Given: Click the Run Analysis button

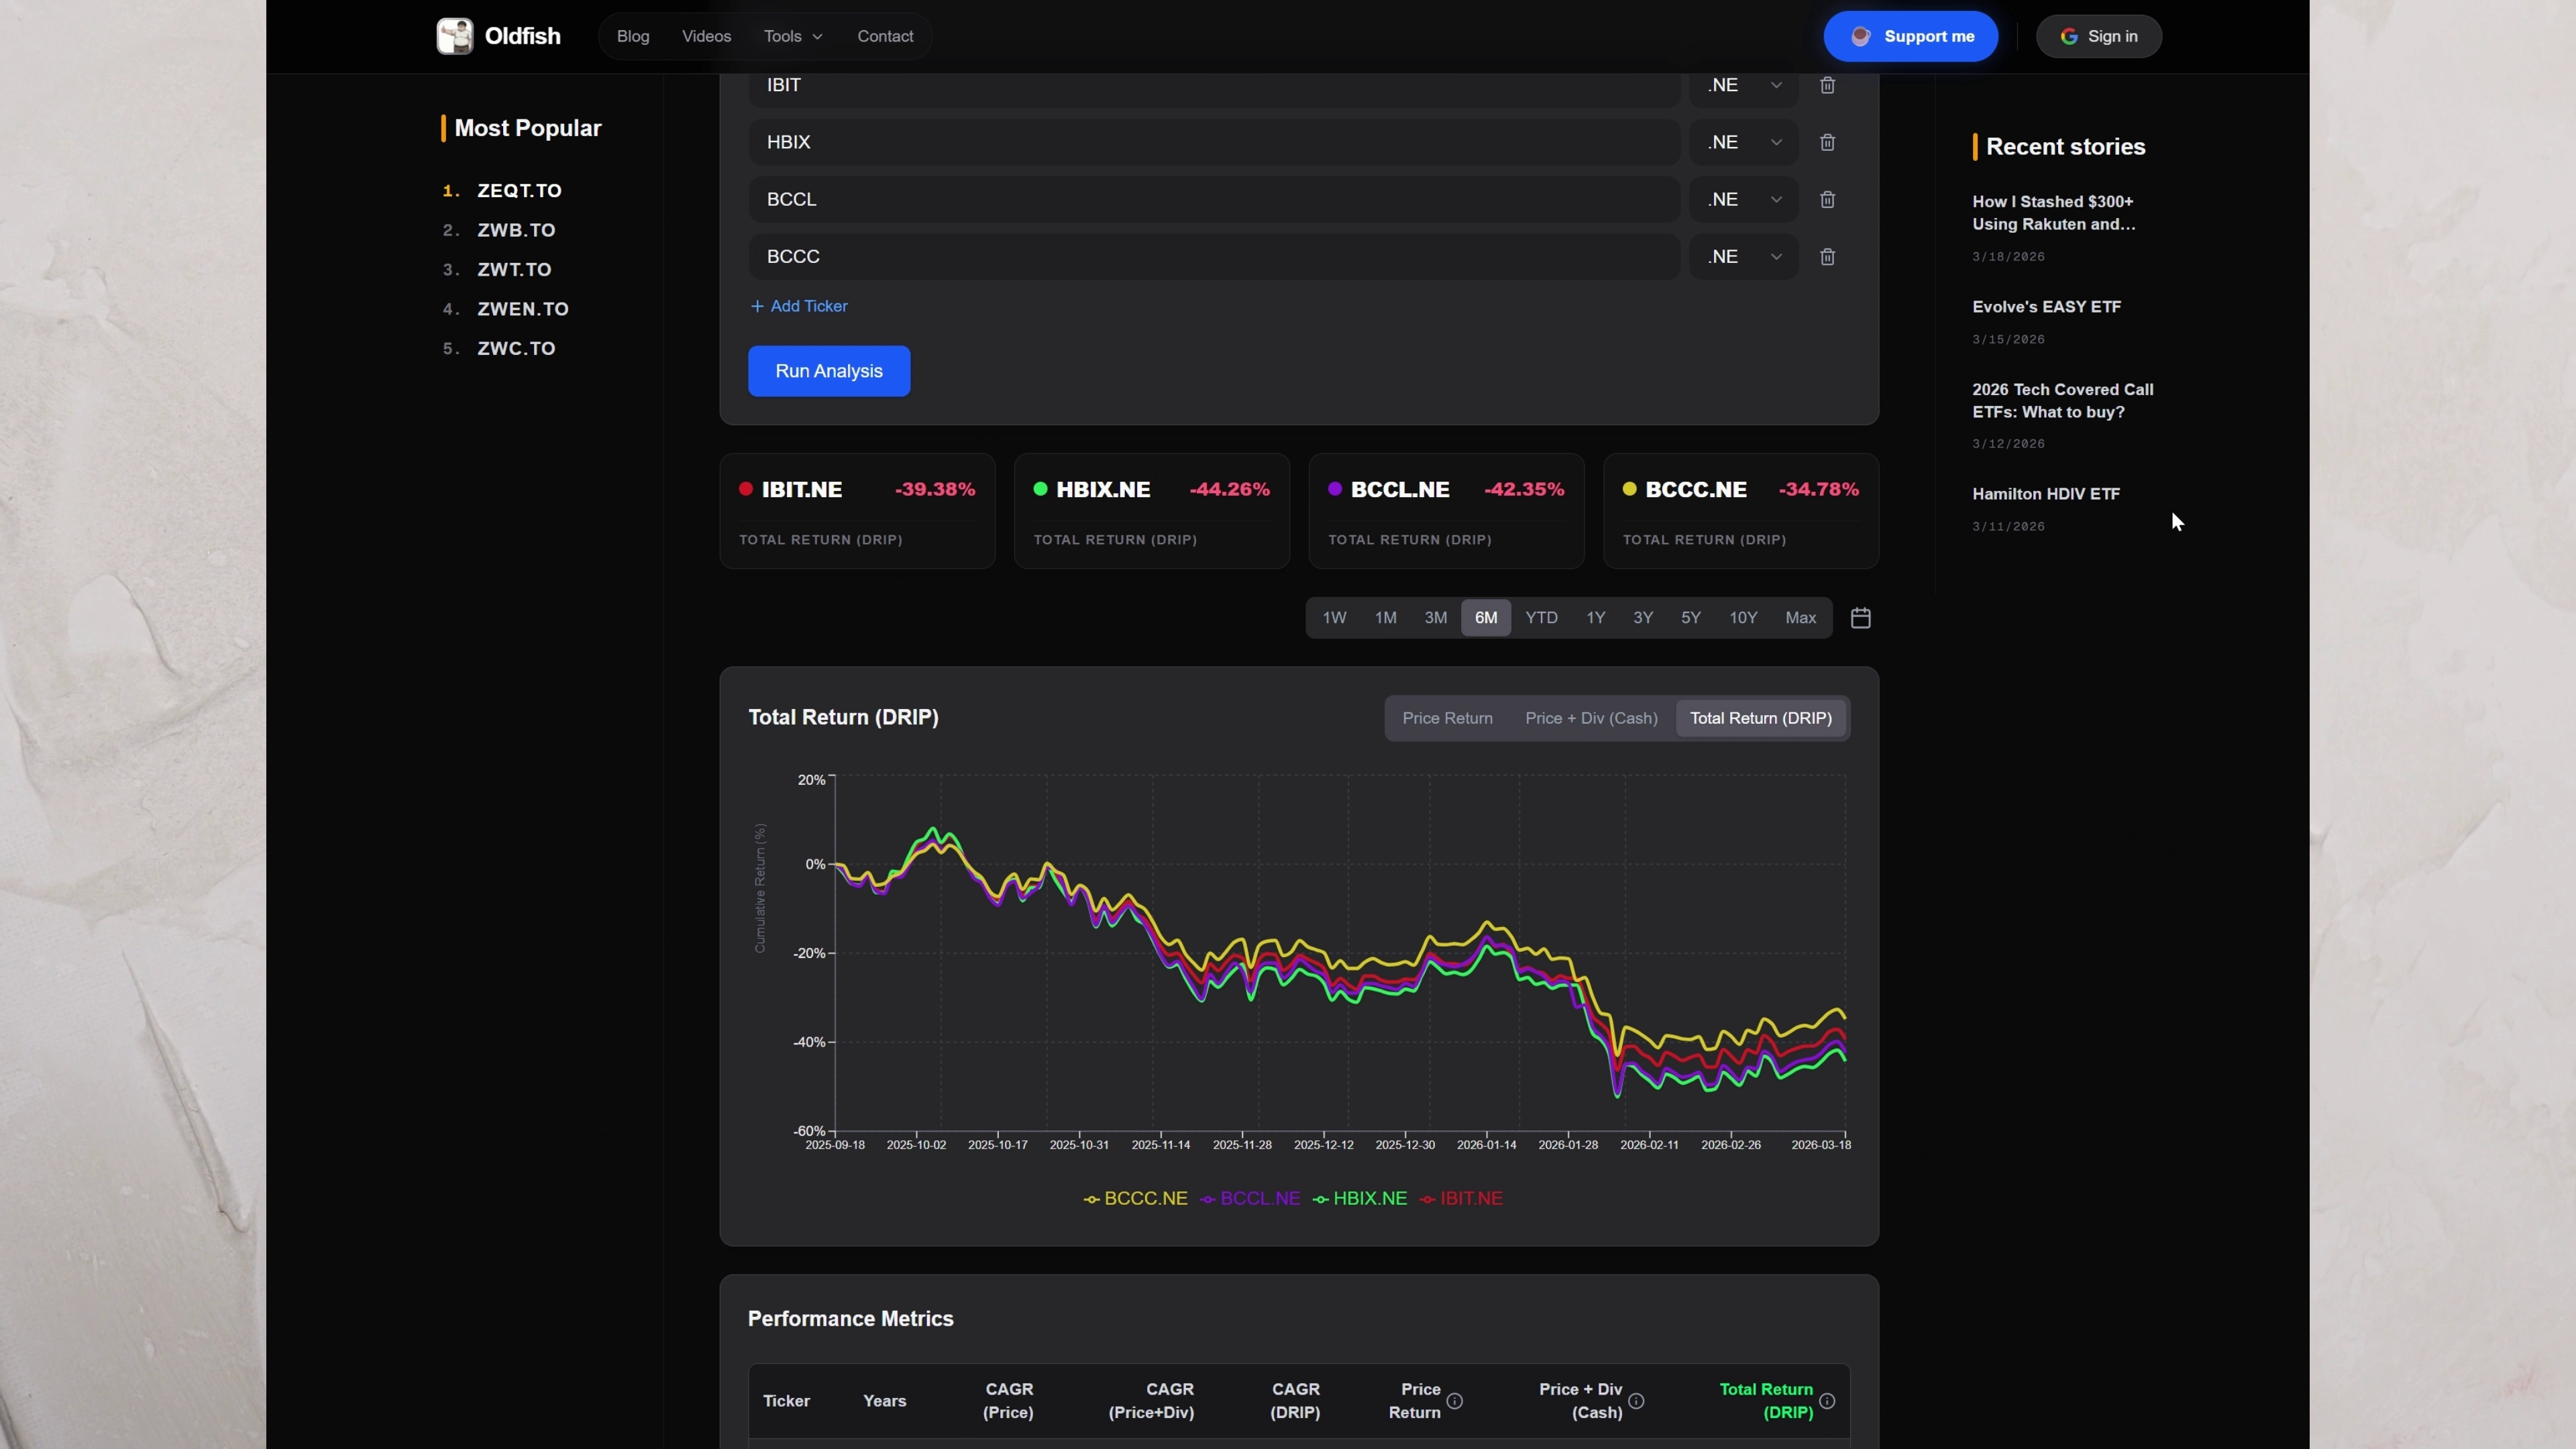Looking at the screenshot, I should tap(829, 371).
